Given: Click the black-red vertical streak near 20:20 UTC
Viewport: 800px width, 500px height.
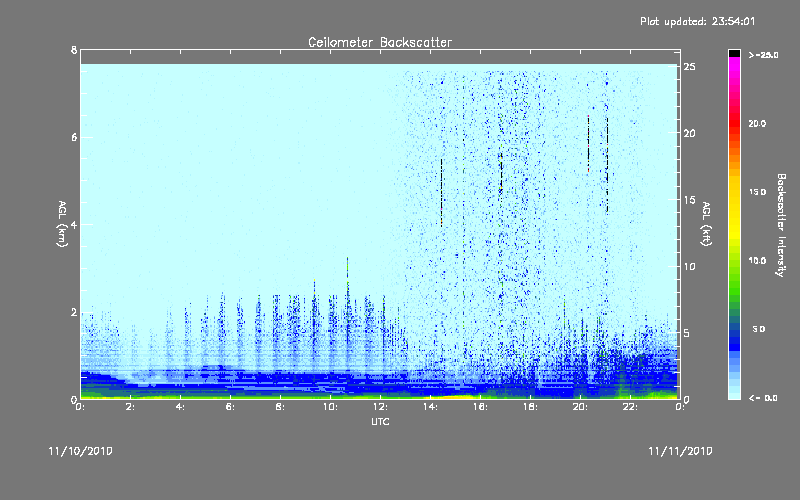Looking at the screenshot, I should click(x=588, y=144).
